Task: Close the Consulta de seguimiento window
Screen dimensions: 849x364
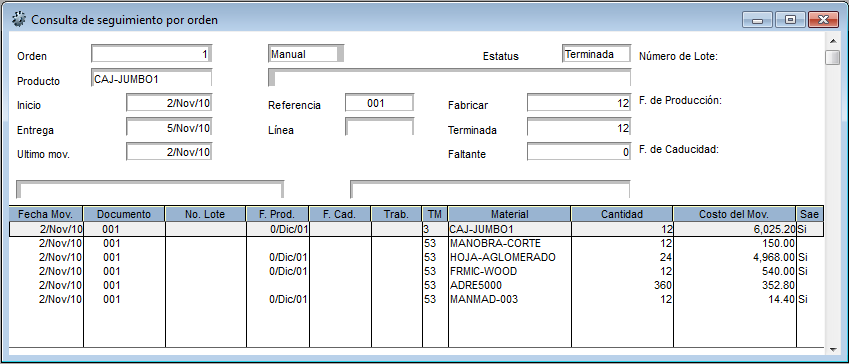Action: point(823,20)
